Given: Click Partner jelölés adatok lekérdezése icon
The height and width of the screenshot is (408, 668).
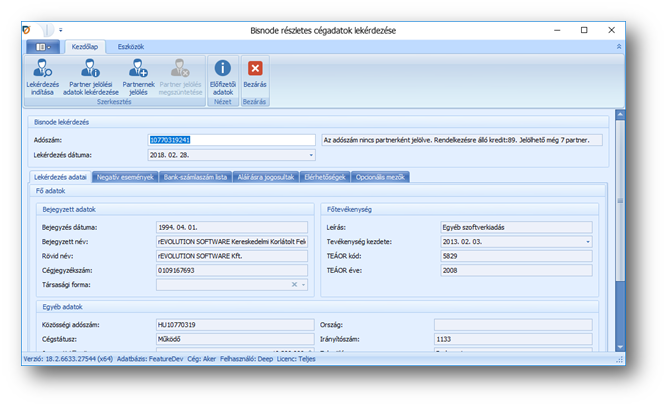Looking at the screenshot, I should tap(90, 69).
